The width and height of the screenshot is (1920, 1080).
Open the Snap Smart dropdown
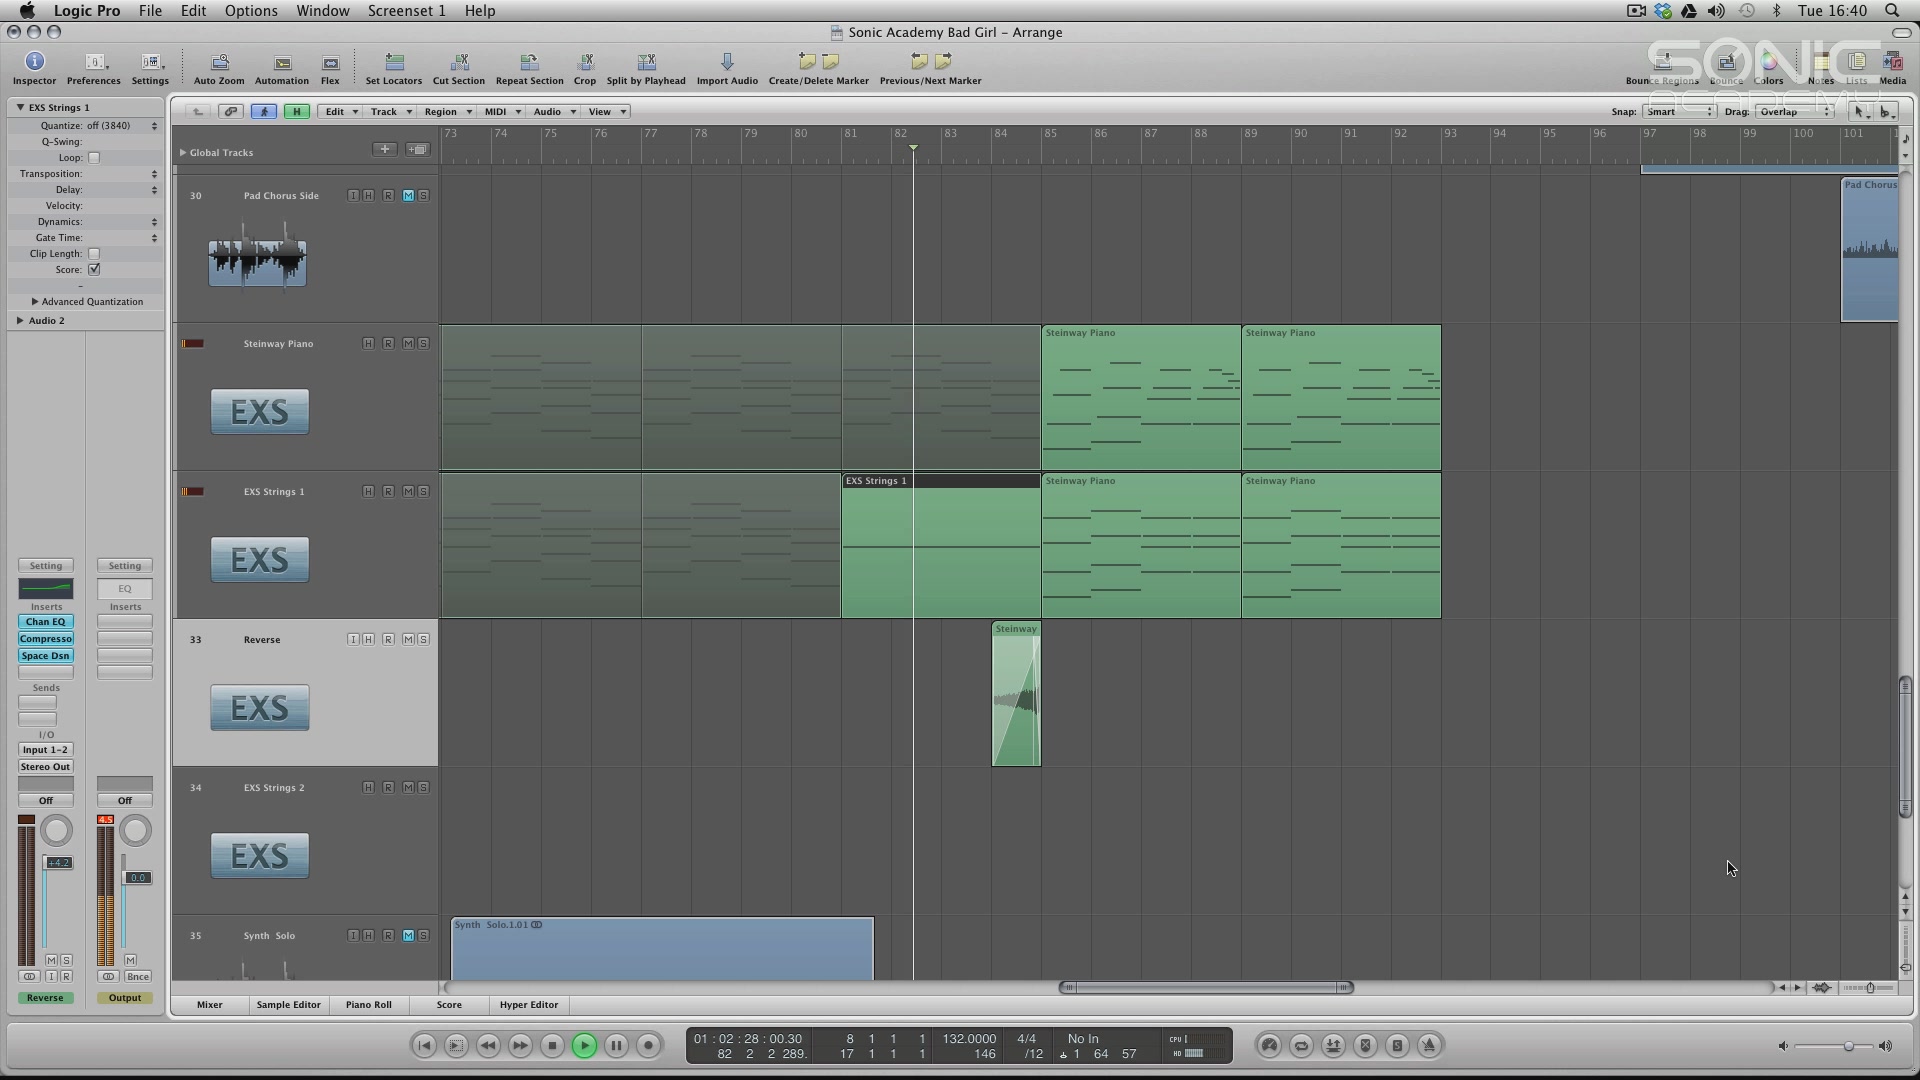(x=1679, y=112)
